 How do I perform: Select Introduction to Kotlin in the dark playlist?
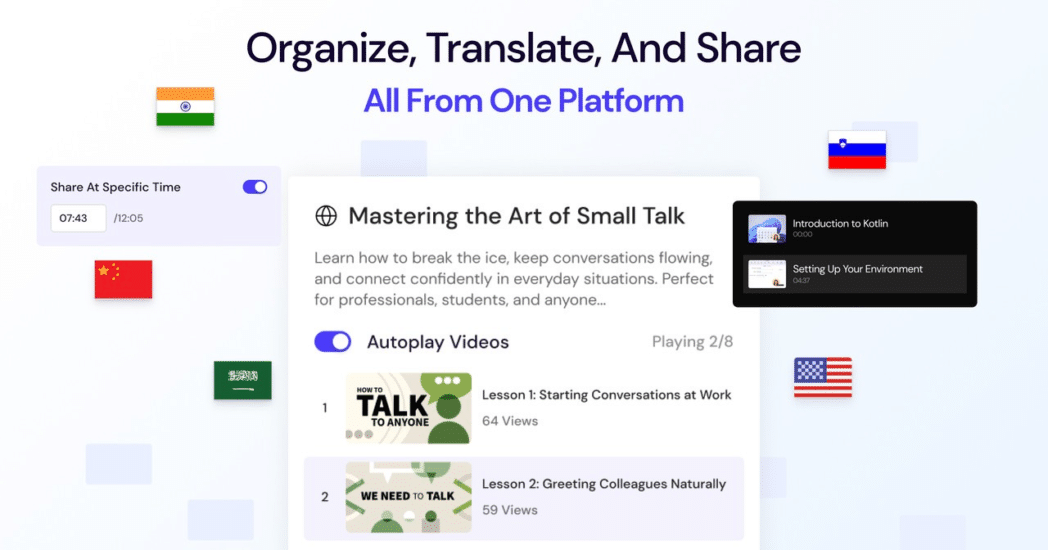point(840,224)
